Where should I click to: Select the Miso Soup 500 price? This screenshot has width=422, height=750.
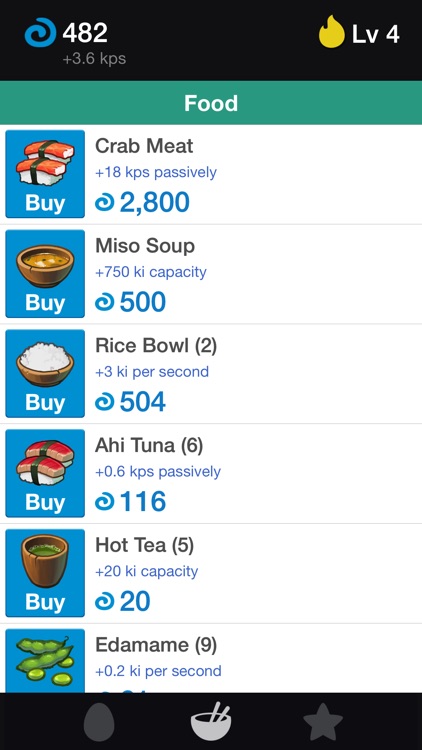tap(130, 302)
